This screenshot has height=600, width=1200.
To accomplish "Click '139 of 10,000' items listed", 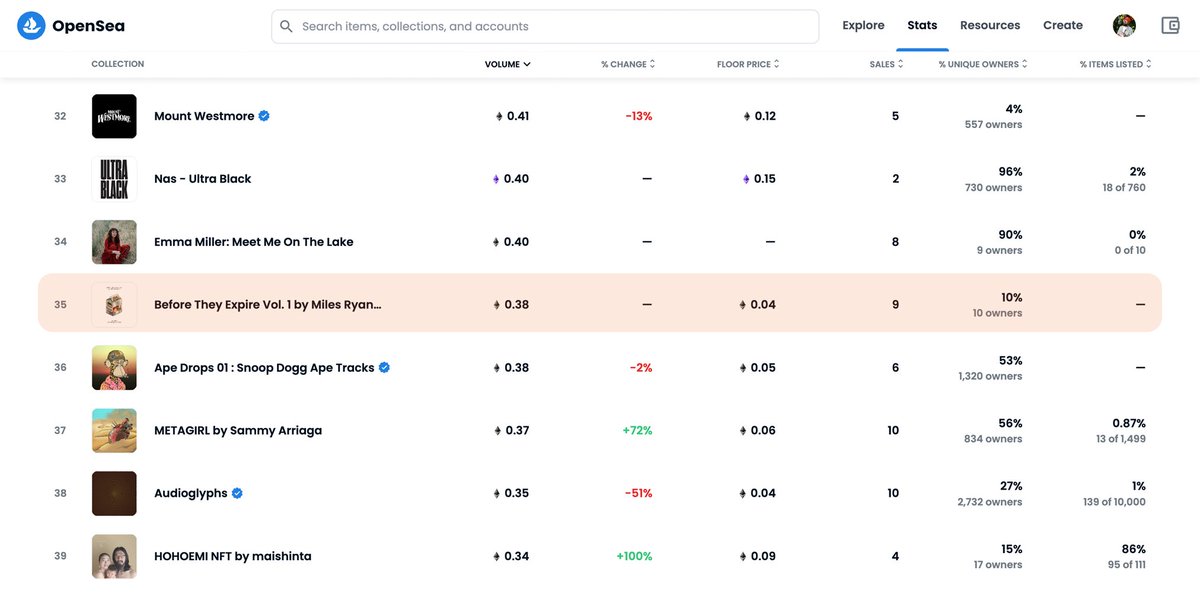I will pyautogui.click(x=1113, y=502).
